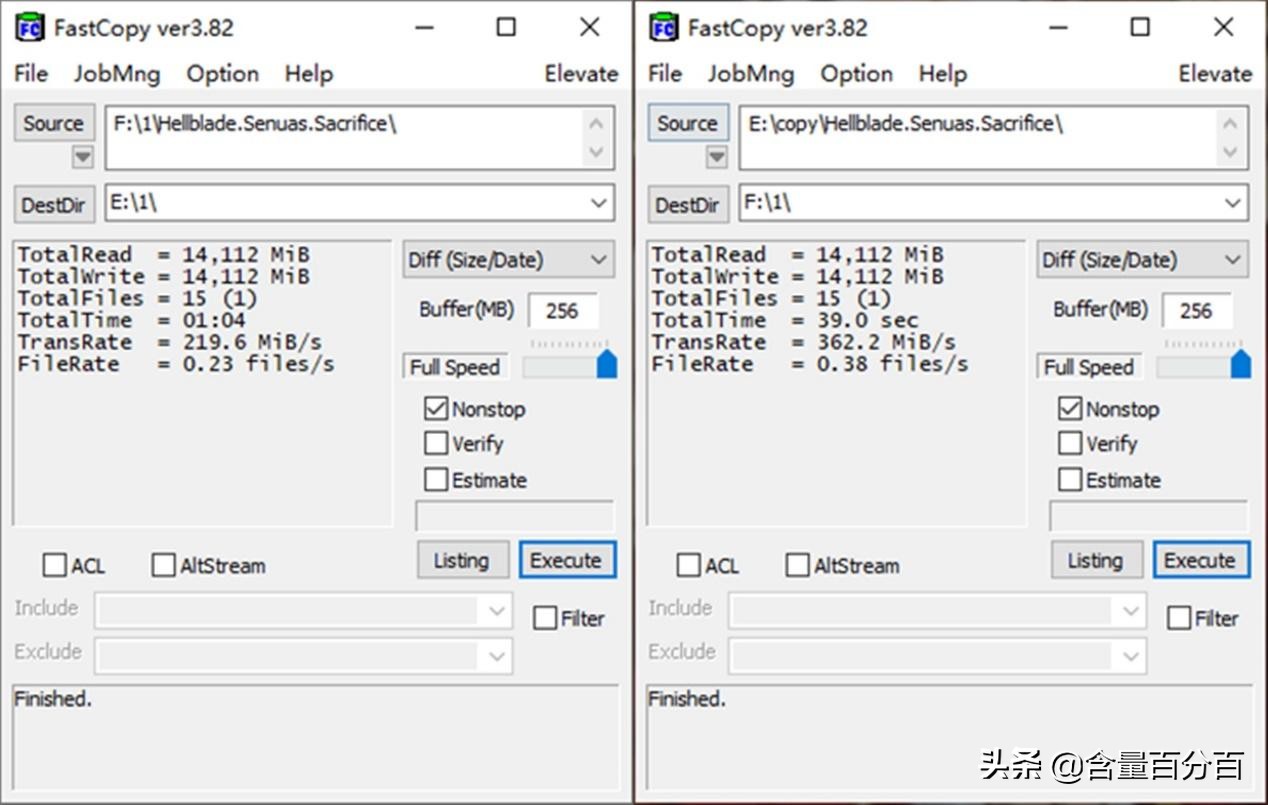Click Source button in left window

[x=54, y=123]
